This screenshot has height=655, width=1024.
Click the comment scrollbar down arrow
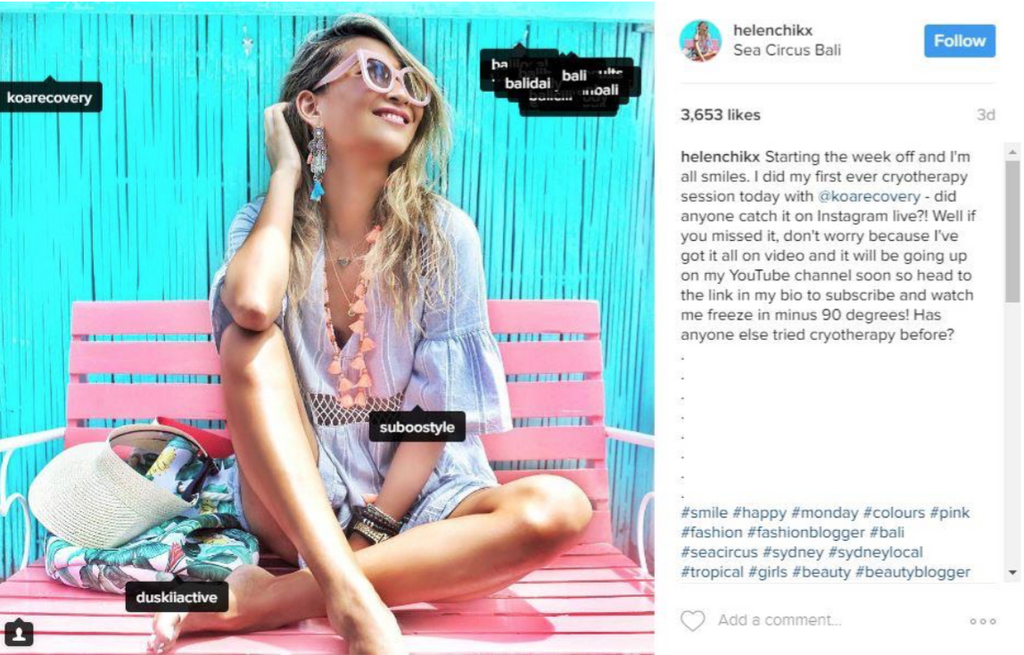coord(1012,573)
